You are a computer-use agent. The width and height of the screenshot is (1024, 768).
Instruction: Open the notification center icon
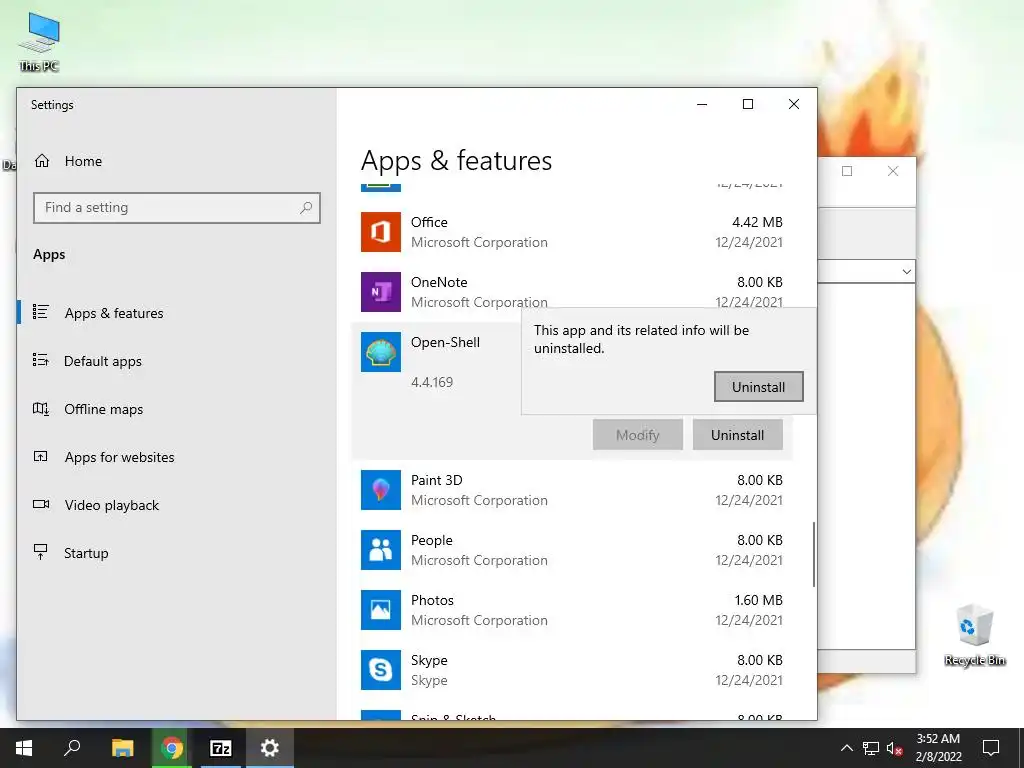pyautogui.click(x=991, y=748)
